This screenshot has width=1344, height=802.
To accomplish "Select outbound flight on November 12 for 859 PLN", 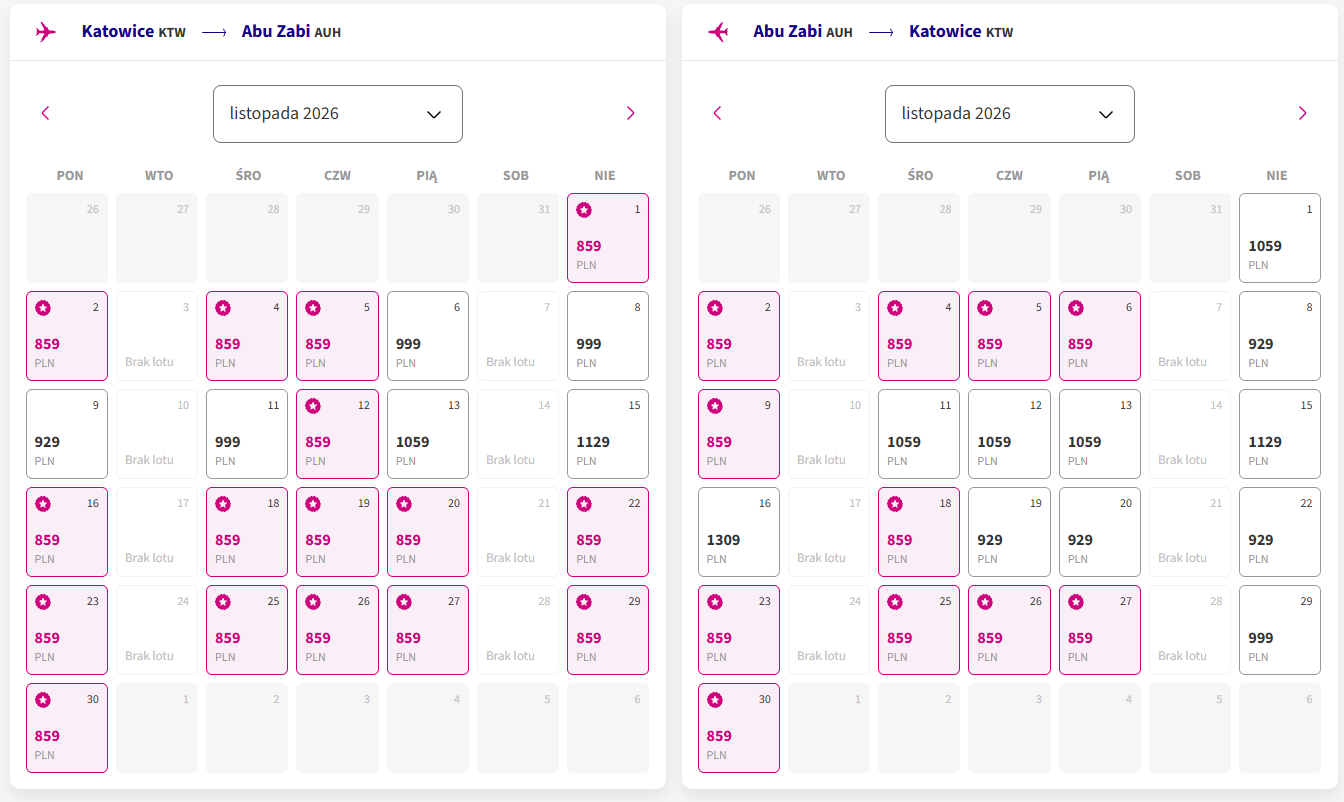I will 337,434.
